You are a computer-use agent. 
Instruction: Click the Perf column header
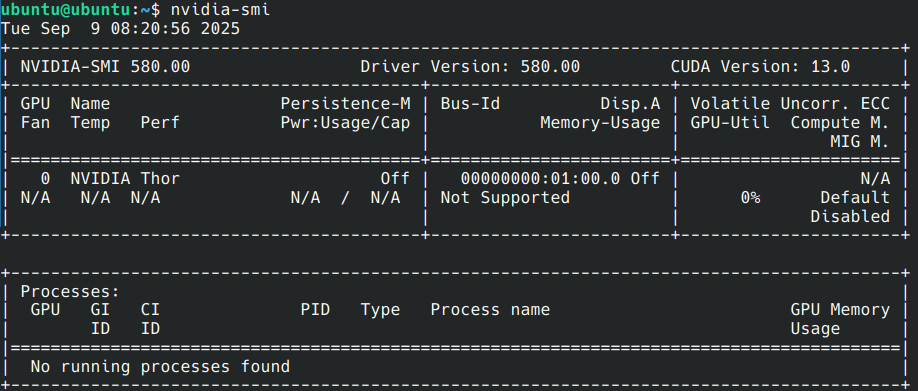(x=160, y=122)
